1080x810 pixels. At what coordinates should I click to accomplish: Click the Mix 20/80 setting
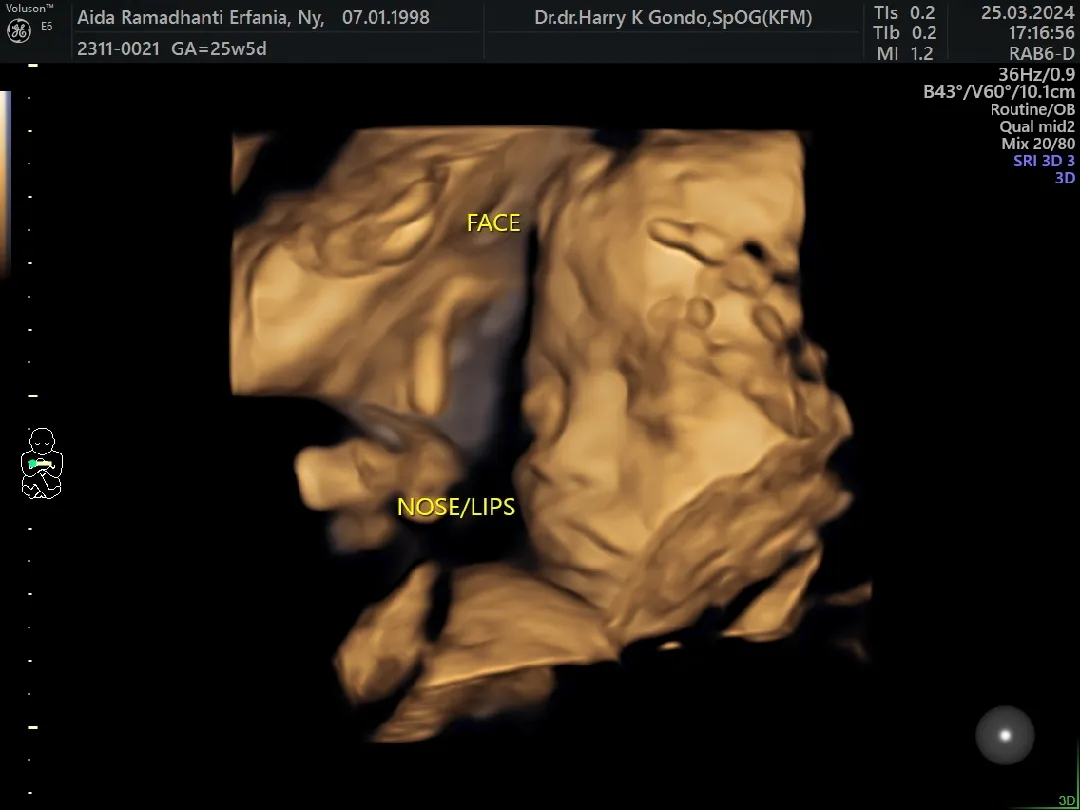(1037, 144)
